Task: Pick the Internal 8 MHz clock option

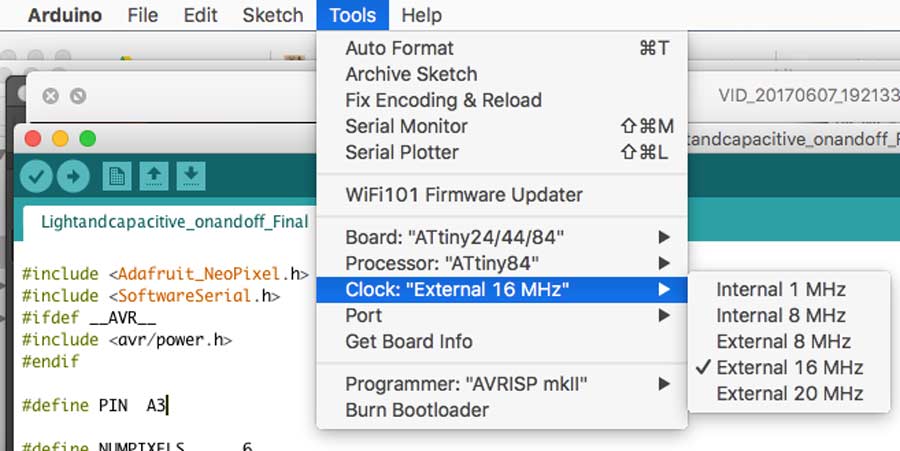Action: pos(780,315)
